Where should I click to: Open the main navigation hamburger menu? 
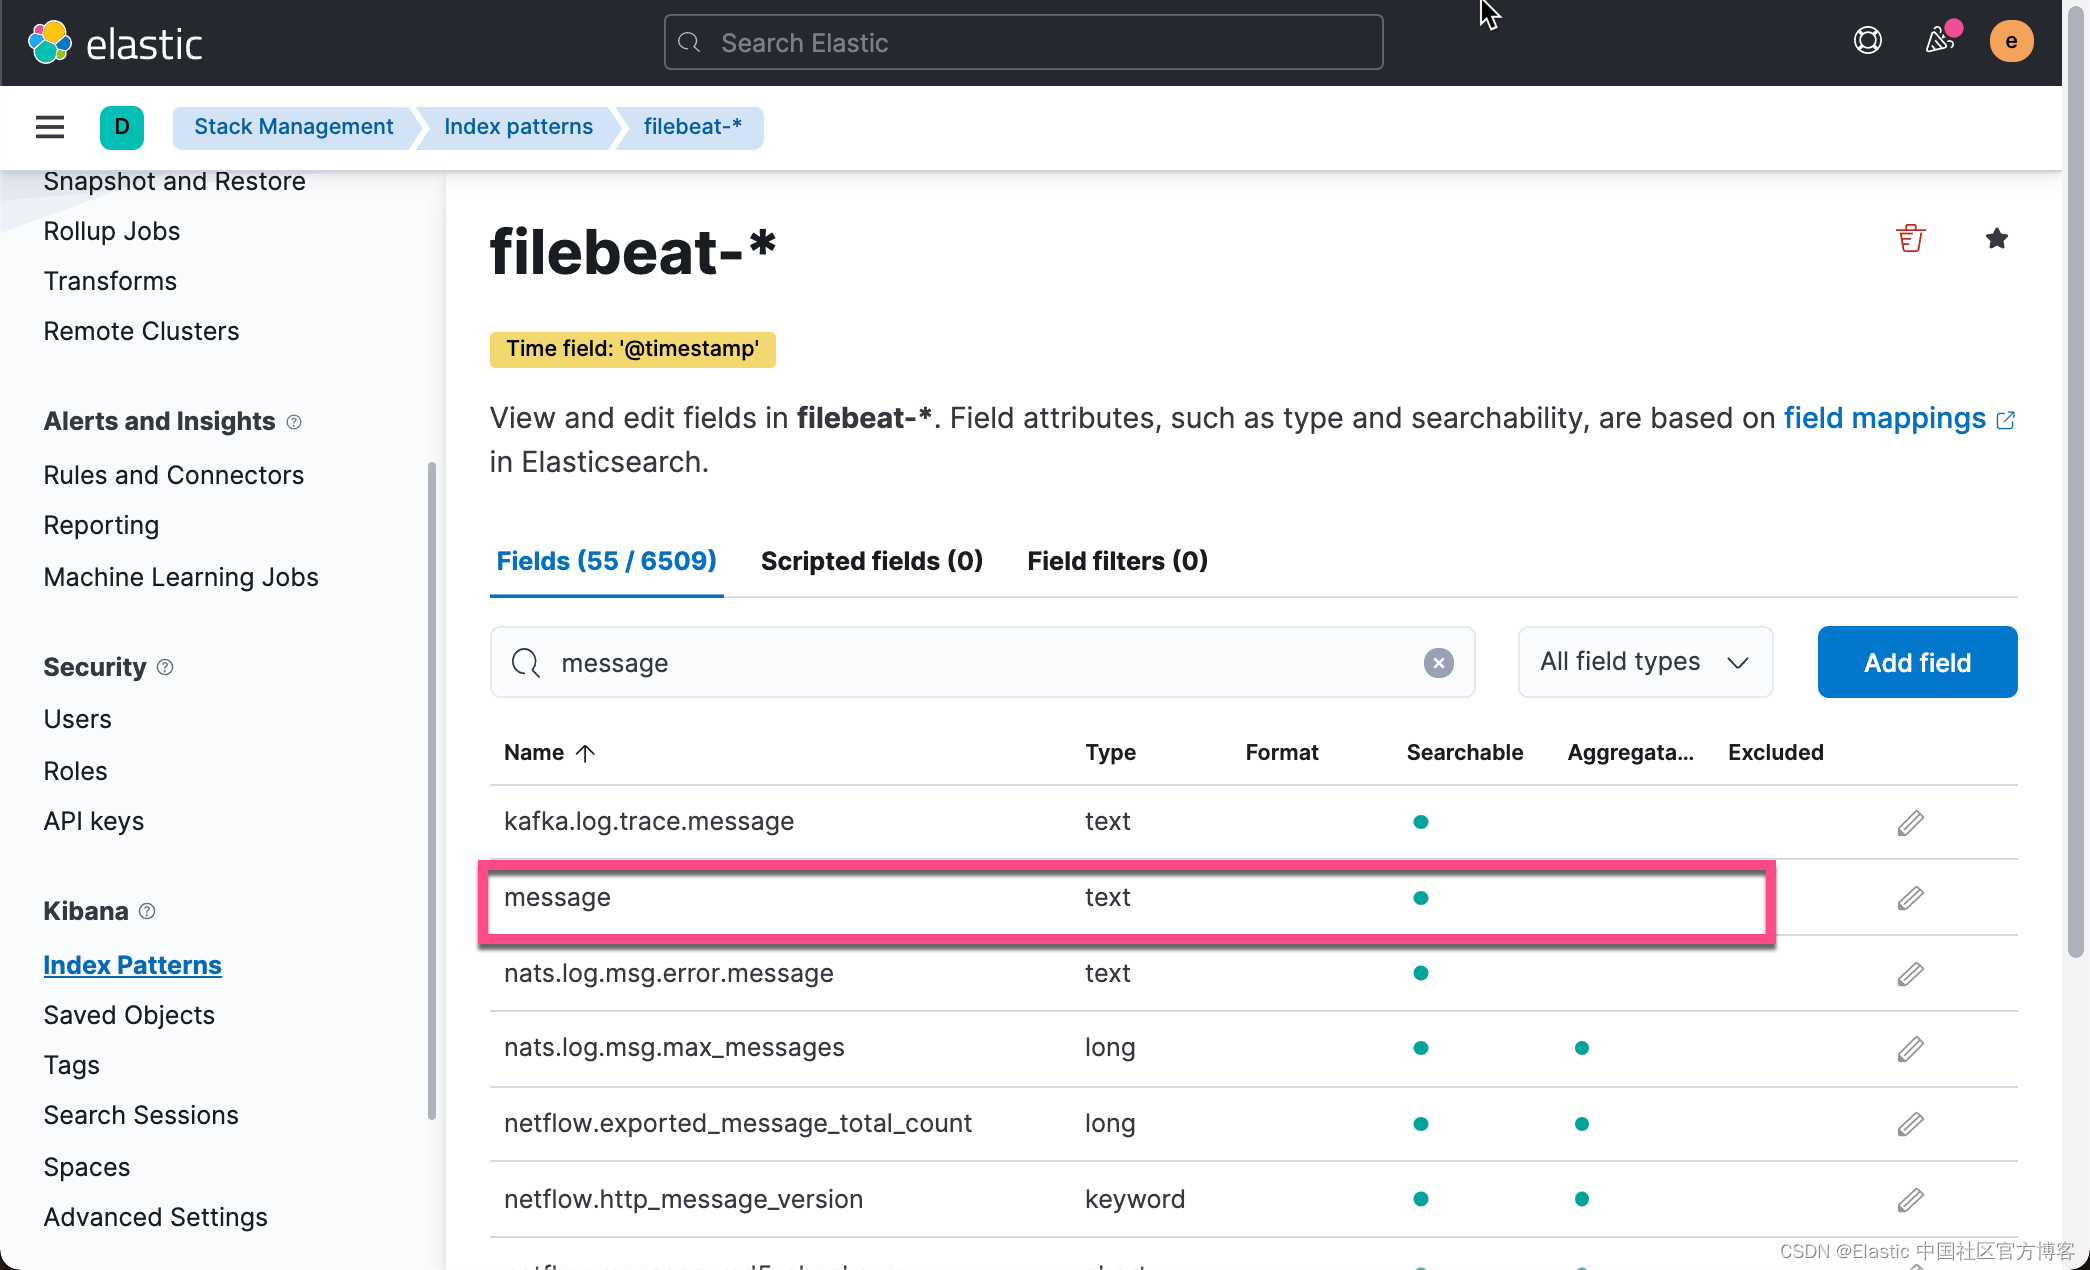pos(49,127)
